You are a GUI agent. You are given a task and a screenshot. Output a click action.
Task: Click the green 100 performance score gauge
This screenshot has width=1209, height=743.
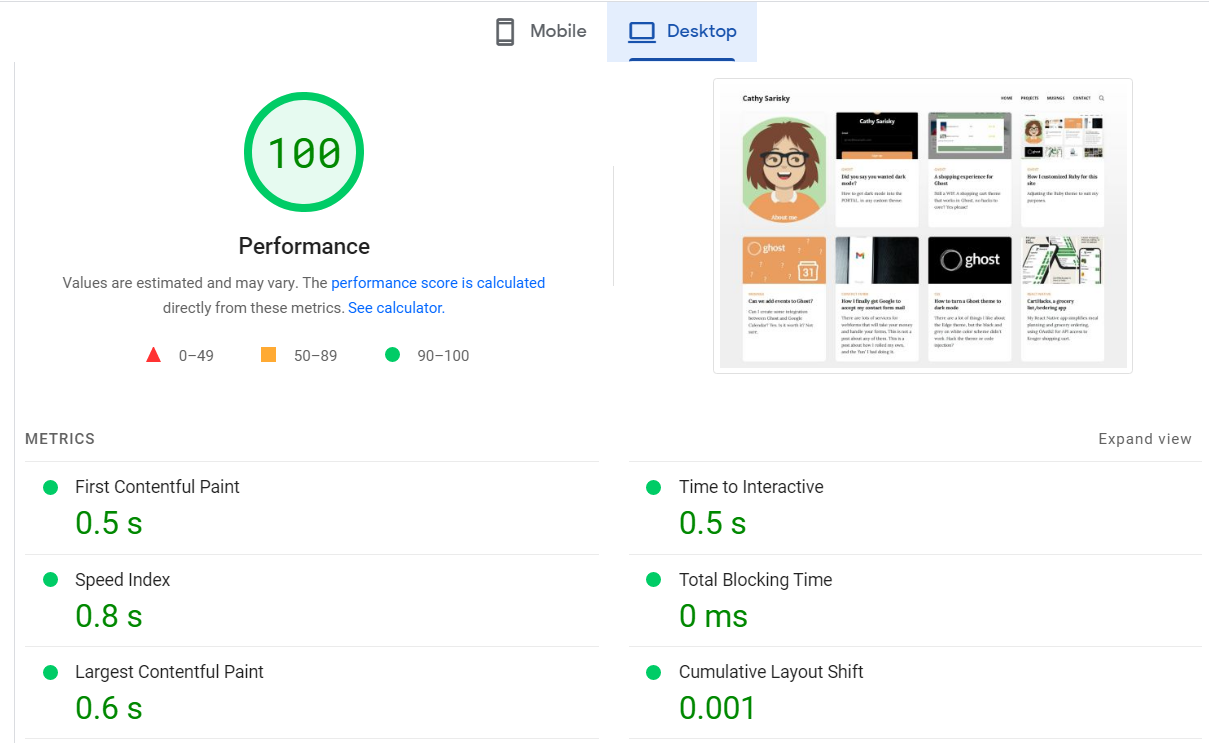[304, 153]
